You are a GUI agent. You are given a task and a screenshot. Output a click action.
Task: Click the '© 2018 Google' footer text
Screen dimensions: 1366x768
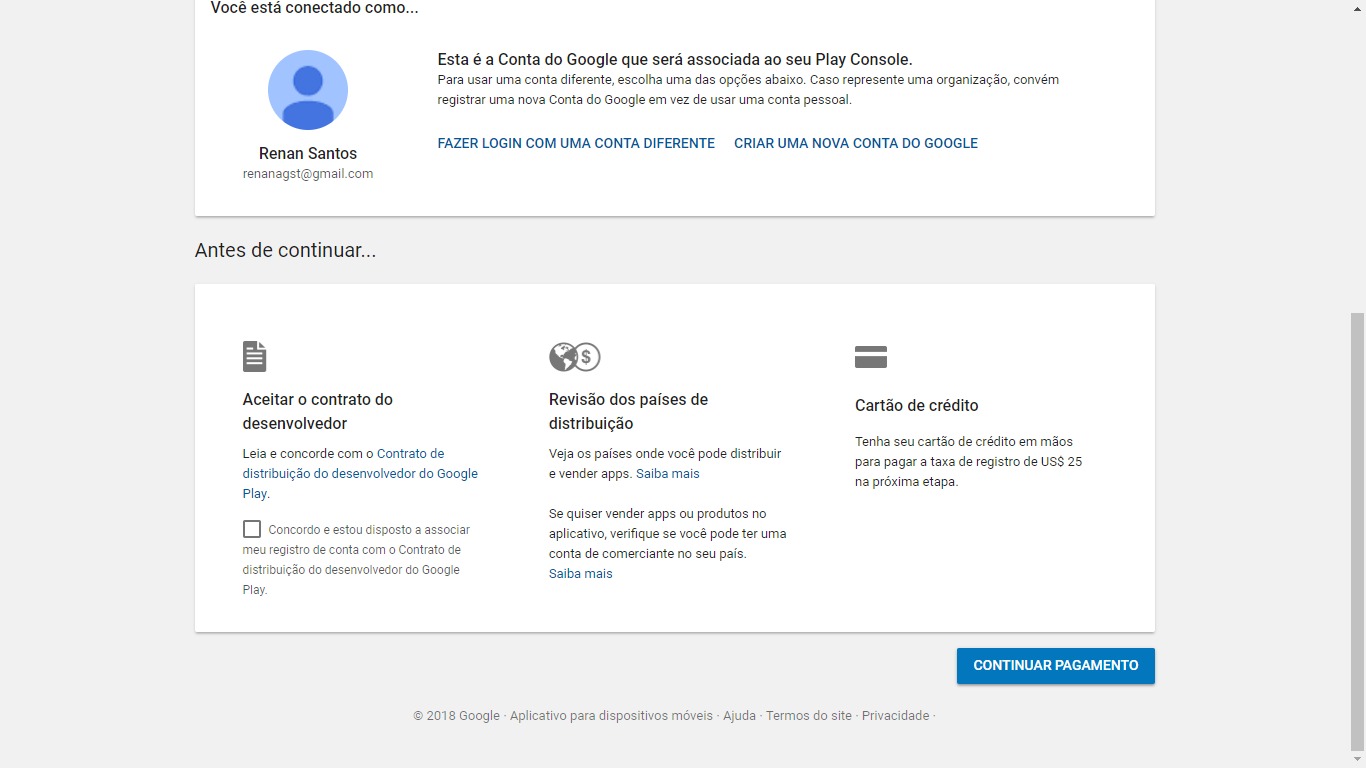(x=456, y=715)
